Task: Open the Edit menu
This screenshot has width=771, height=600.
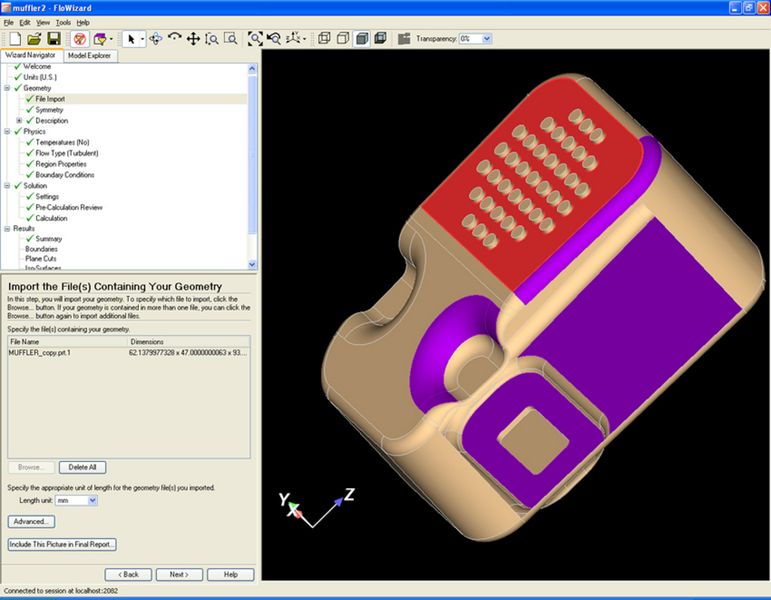Action: (25, 23)
